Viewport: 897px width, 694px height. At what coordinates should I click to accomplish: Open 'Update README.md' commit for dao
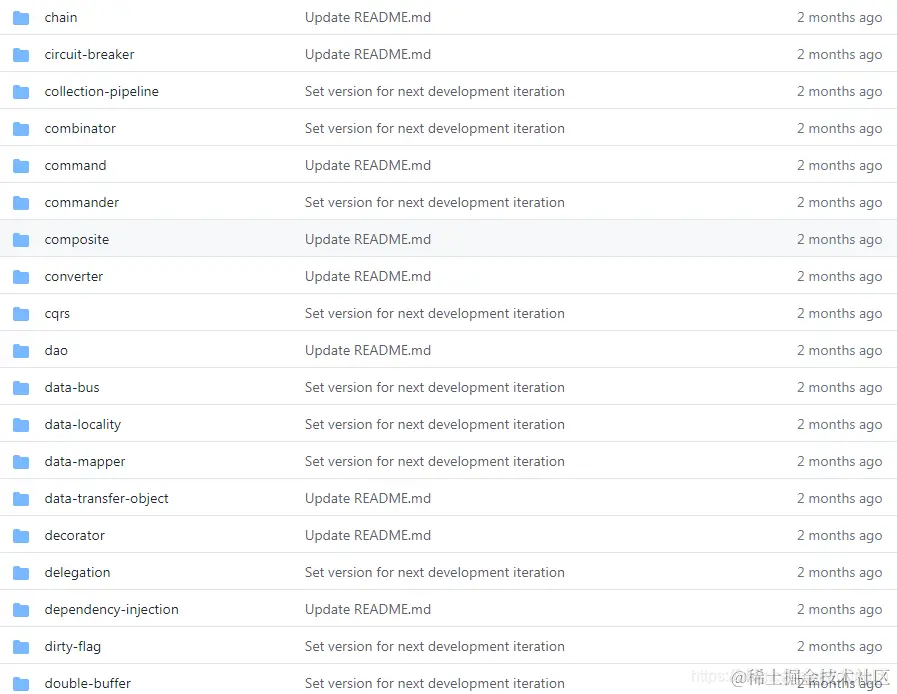(x=368, y=350)
